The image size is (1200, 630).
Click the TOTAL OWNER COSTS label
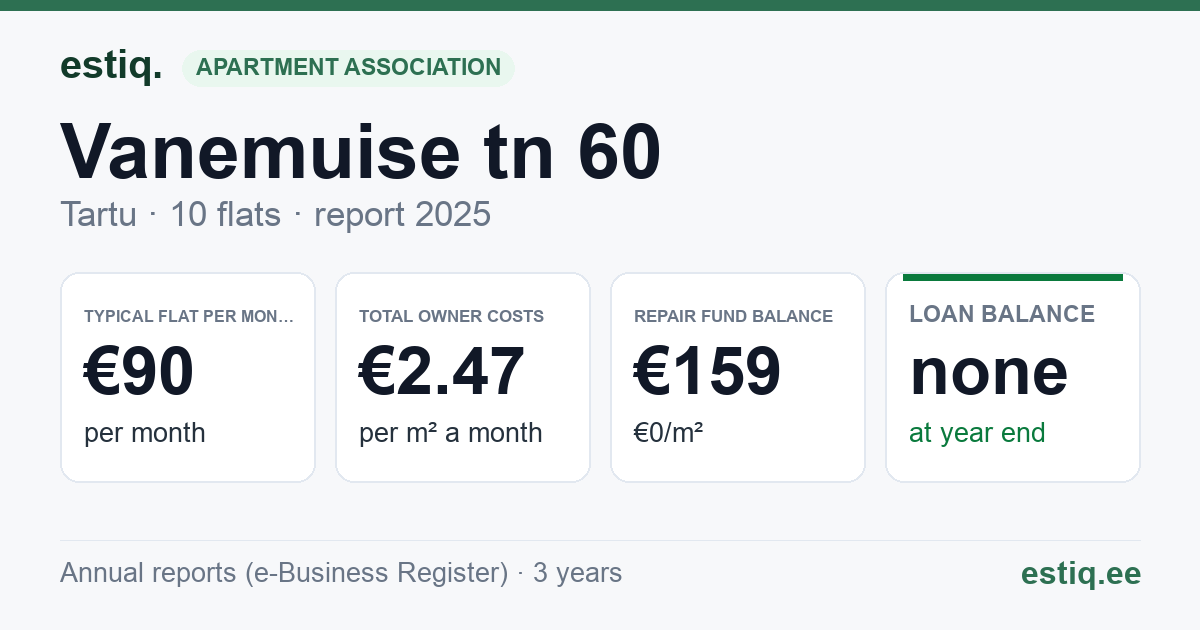[x=451, y=316]
